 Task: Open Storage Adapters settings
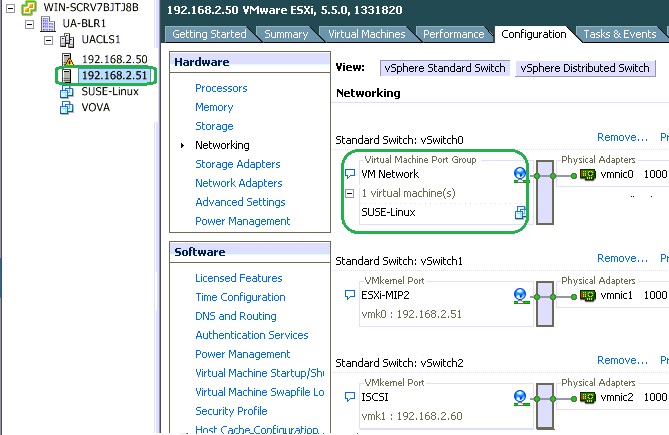tap(238, 164)
